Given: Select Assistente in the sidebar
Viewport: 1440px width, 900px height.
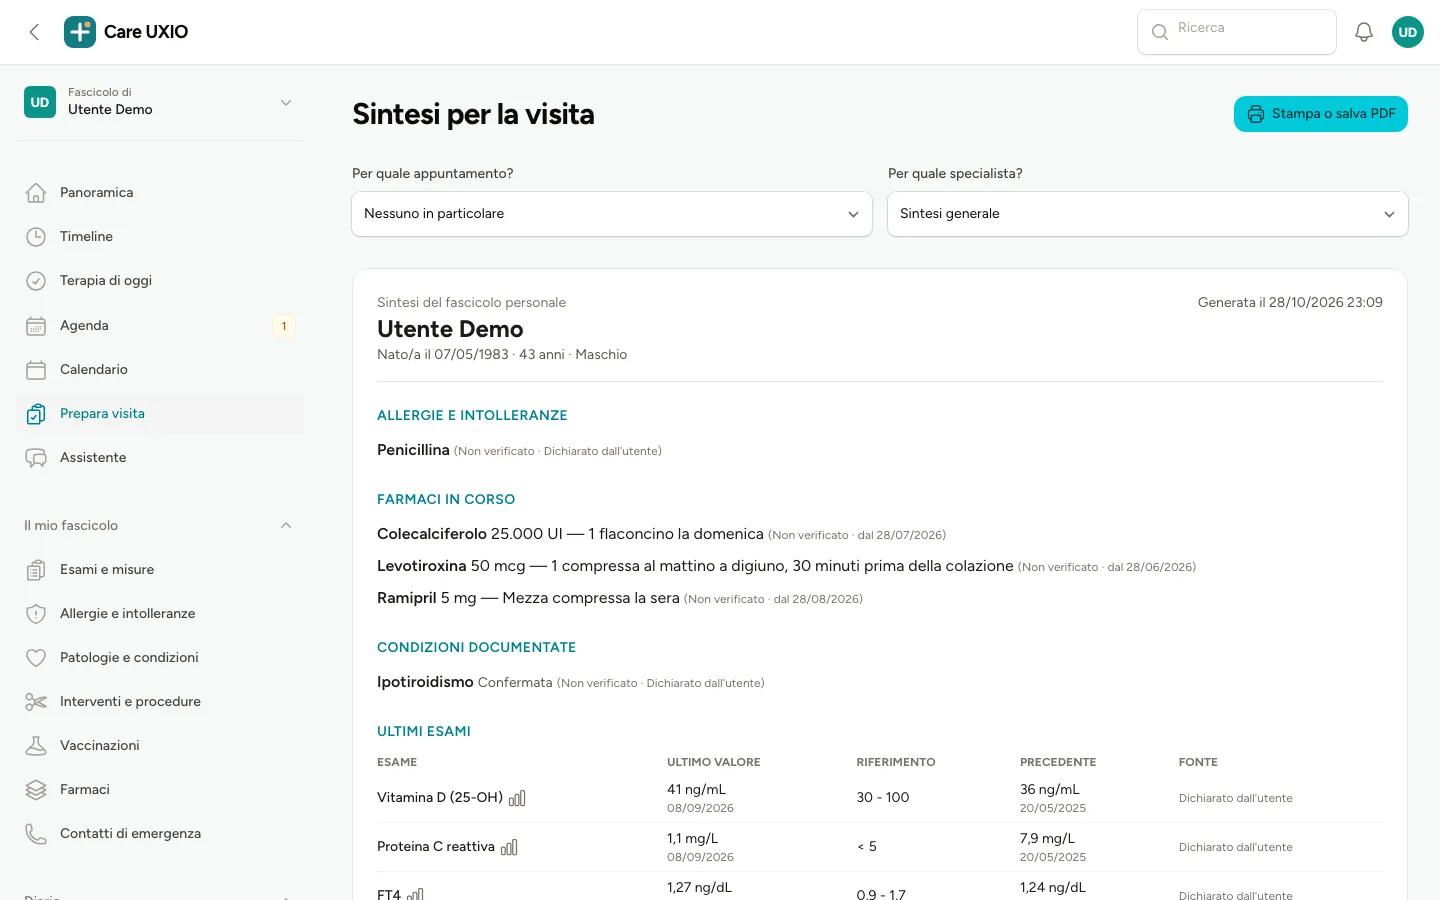Looking at the screenshot, I should pos(160,458).
